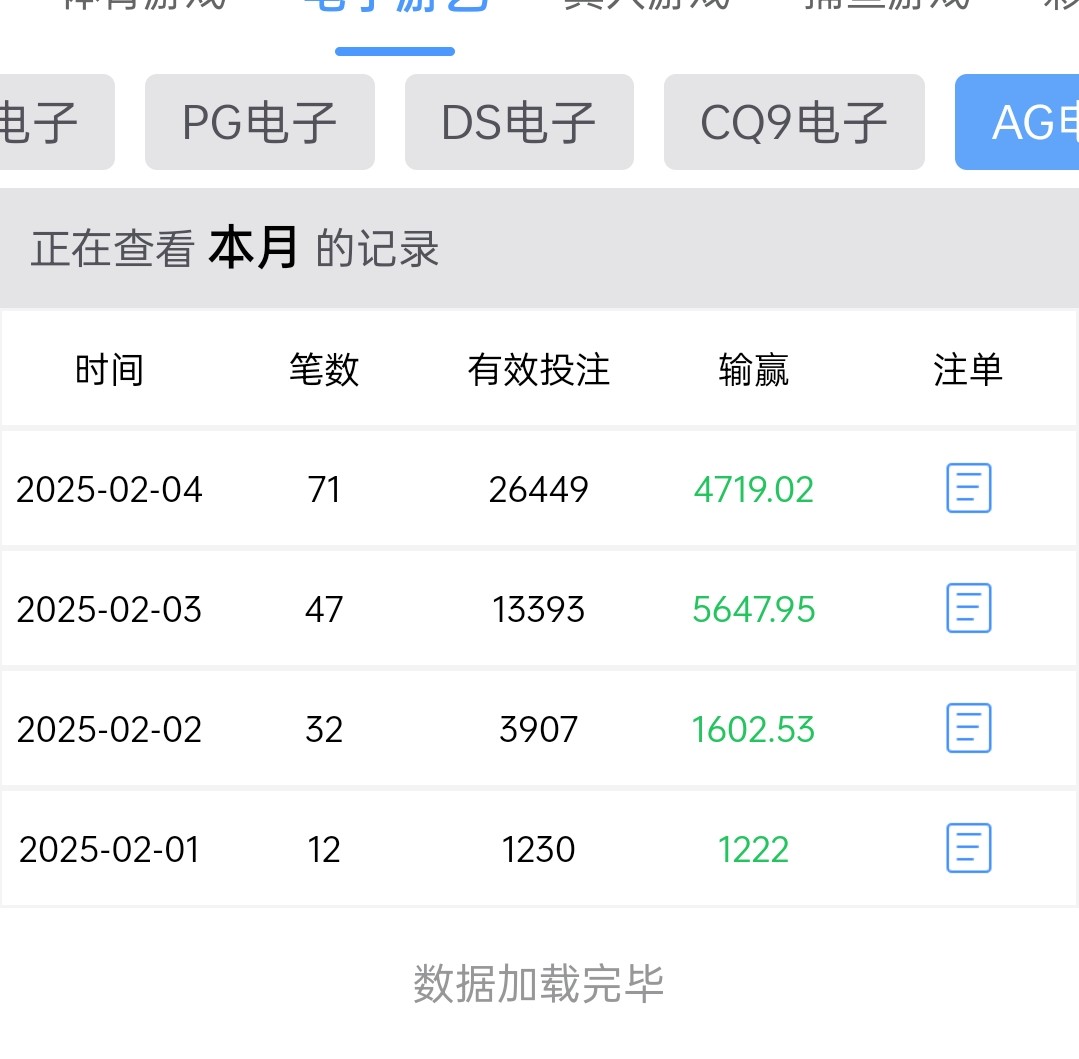The image size is (1079, 1059).
Task: Choose the CQ9电子 category tab
Action: point(793,122)
